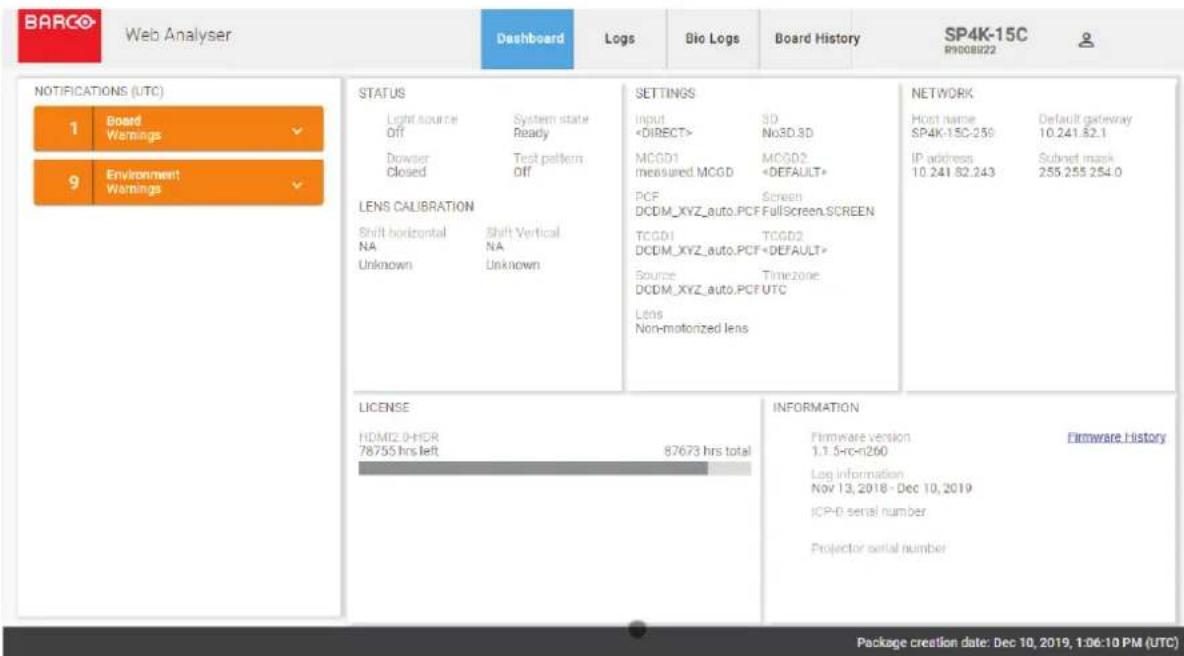Image resolution: width=1184 pixels, height=656 pixels.
Task: Click the subnet mask 255.255.254.0
Action: [1080, 172]
